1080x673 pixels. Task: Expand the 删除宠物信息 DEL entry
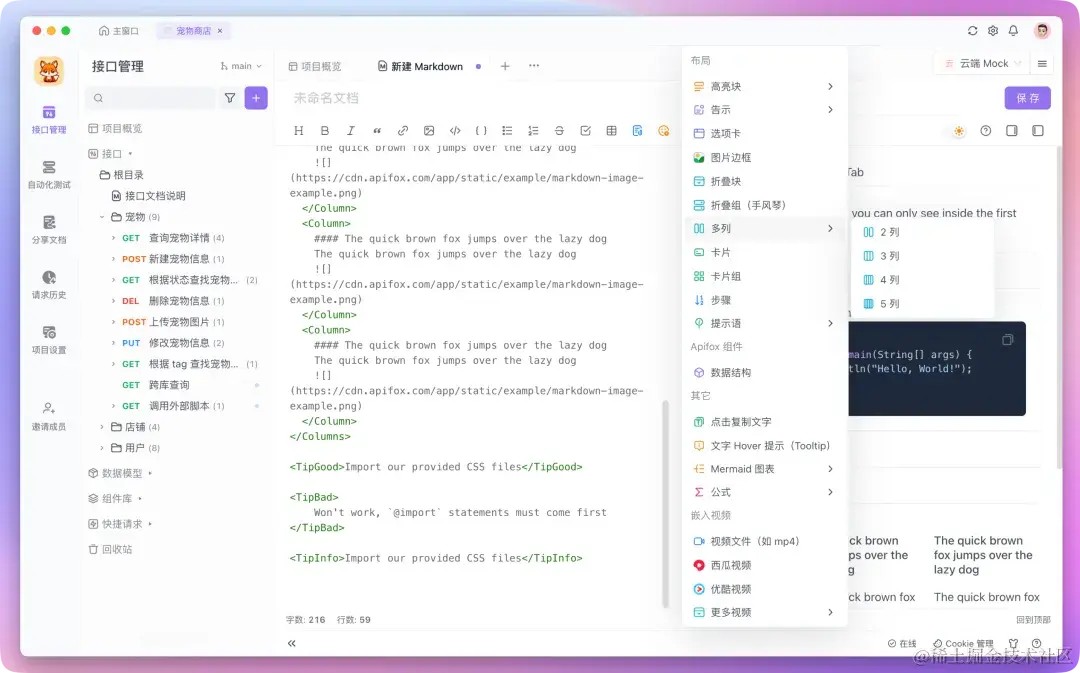[114, 301]
